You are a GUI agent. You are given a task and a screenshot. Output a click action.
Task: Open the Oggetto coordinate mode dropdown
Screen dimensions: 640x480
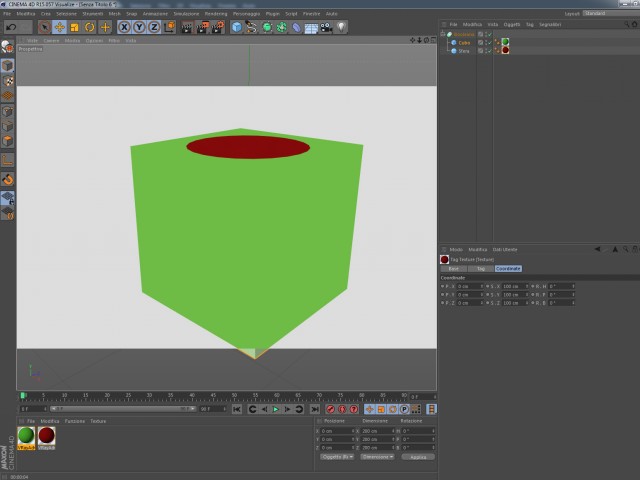click(337, 457)
